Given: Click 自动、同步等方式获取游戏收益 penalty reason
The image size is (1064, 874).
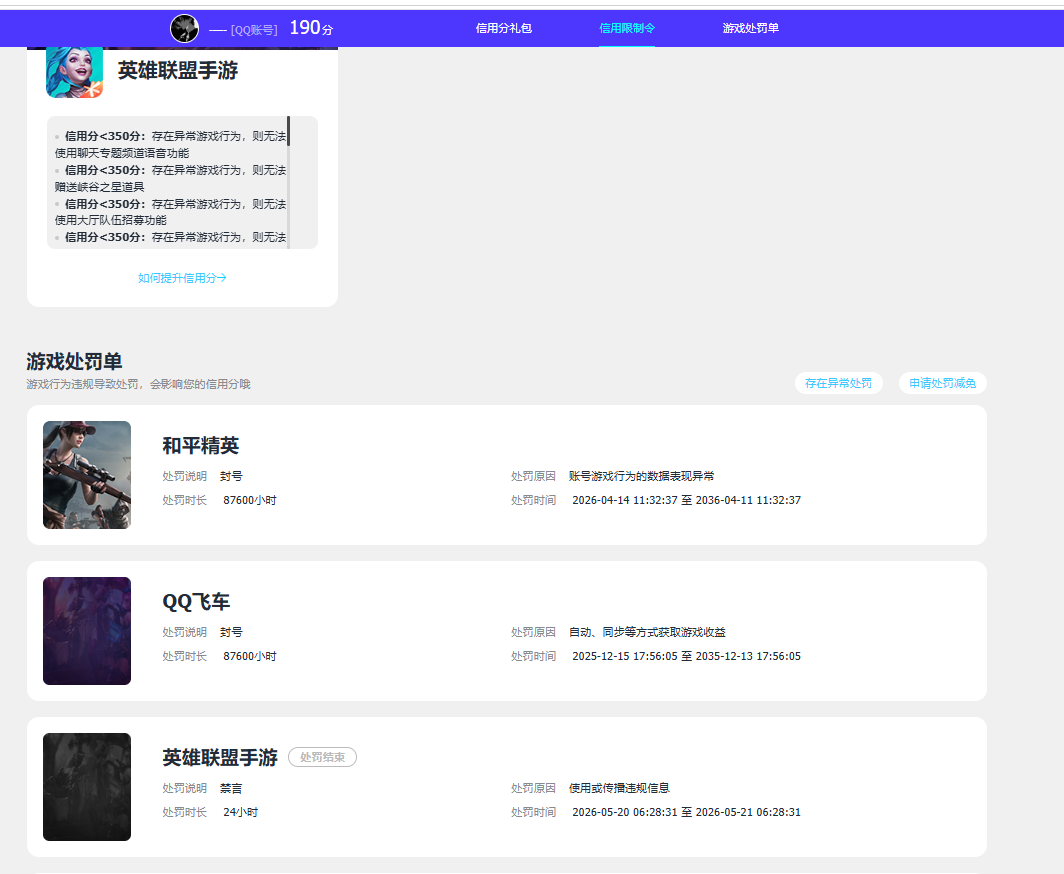Looking at the screenshot, I should [647, 632].
